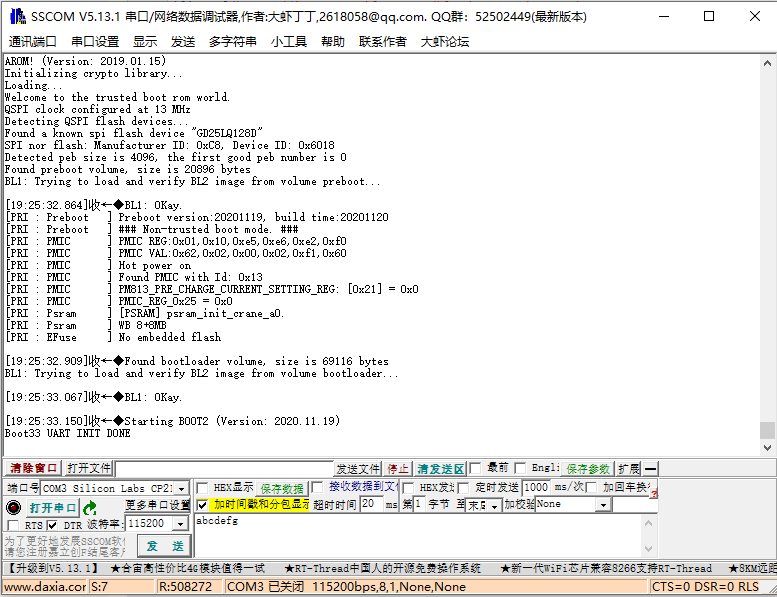Open the 末尾 position dropdown
Screen dimensions: 777x597
[x=494, y=505]
